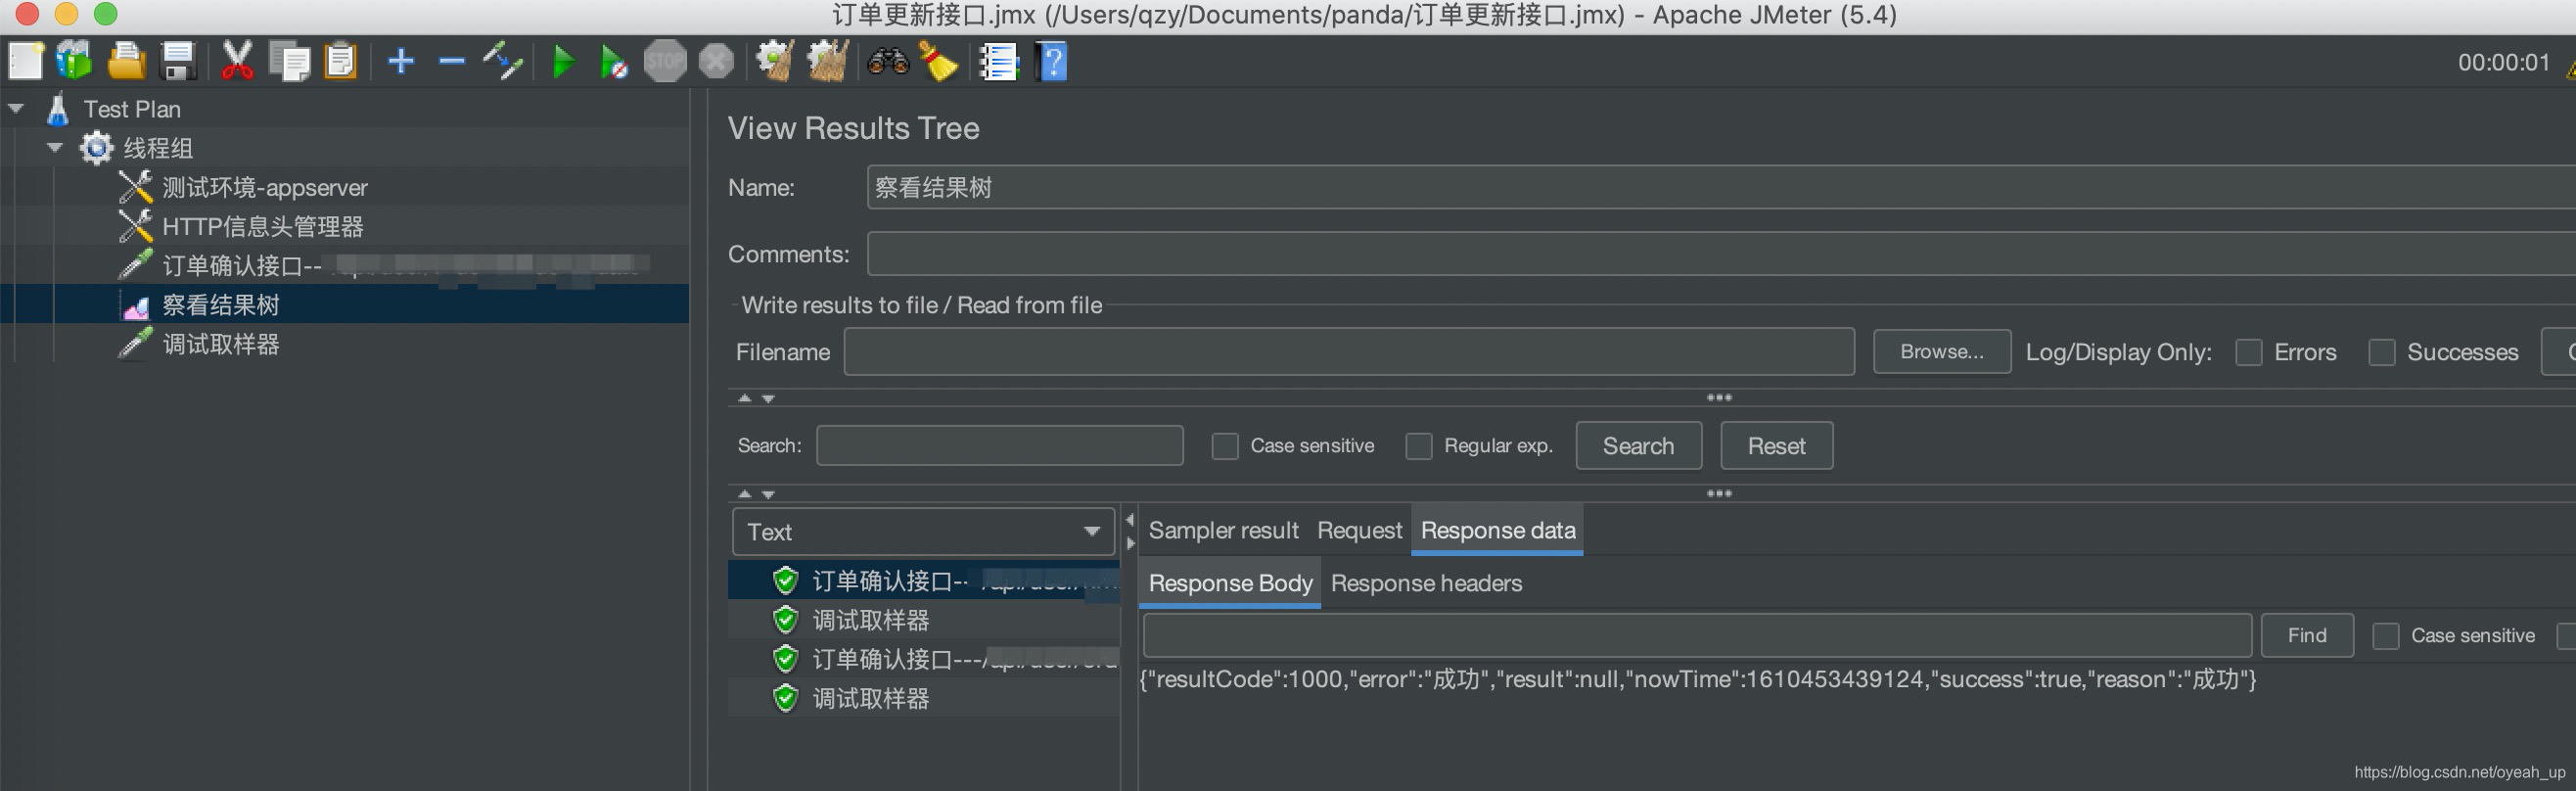The width and height of the screenshot is (2576, 791).
Task: Click the Clear results broom icon
Action: click(x=775, y=62)
